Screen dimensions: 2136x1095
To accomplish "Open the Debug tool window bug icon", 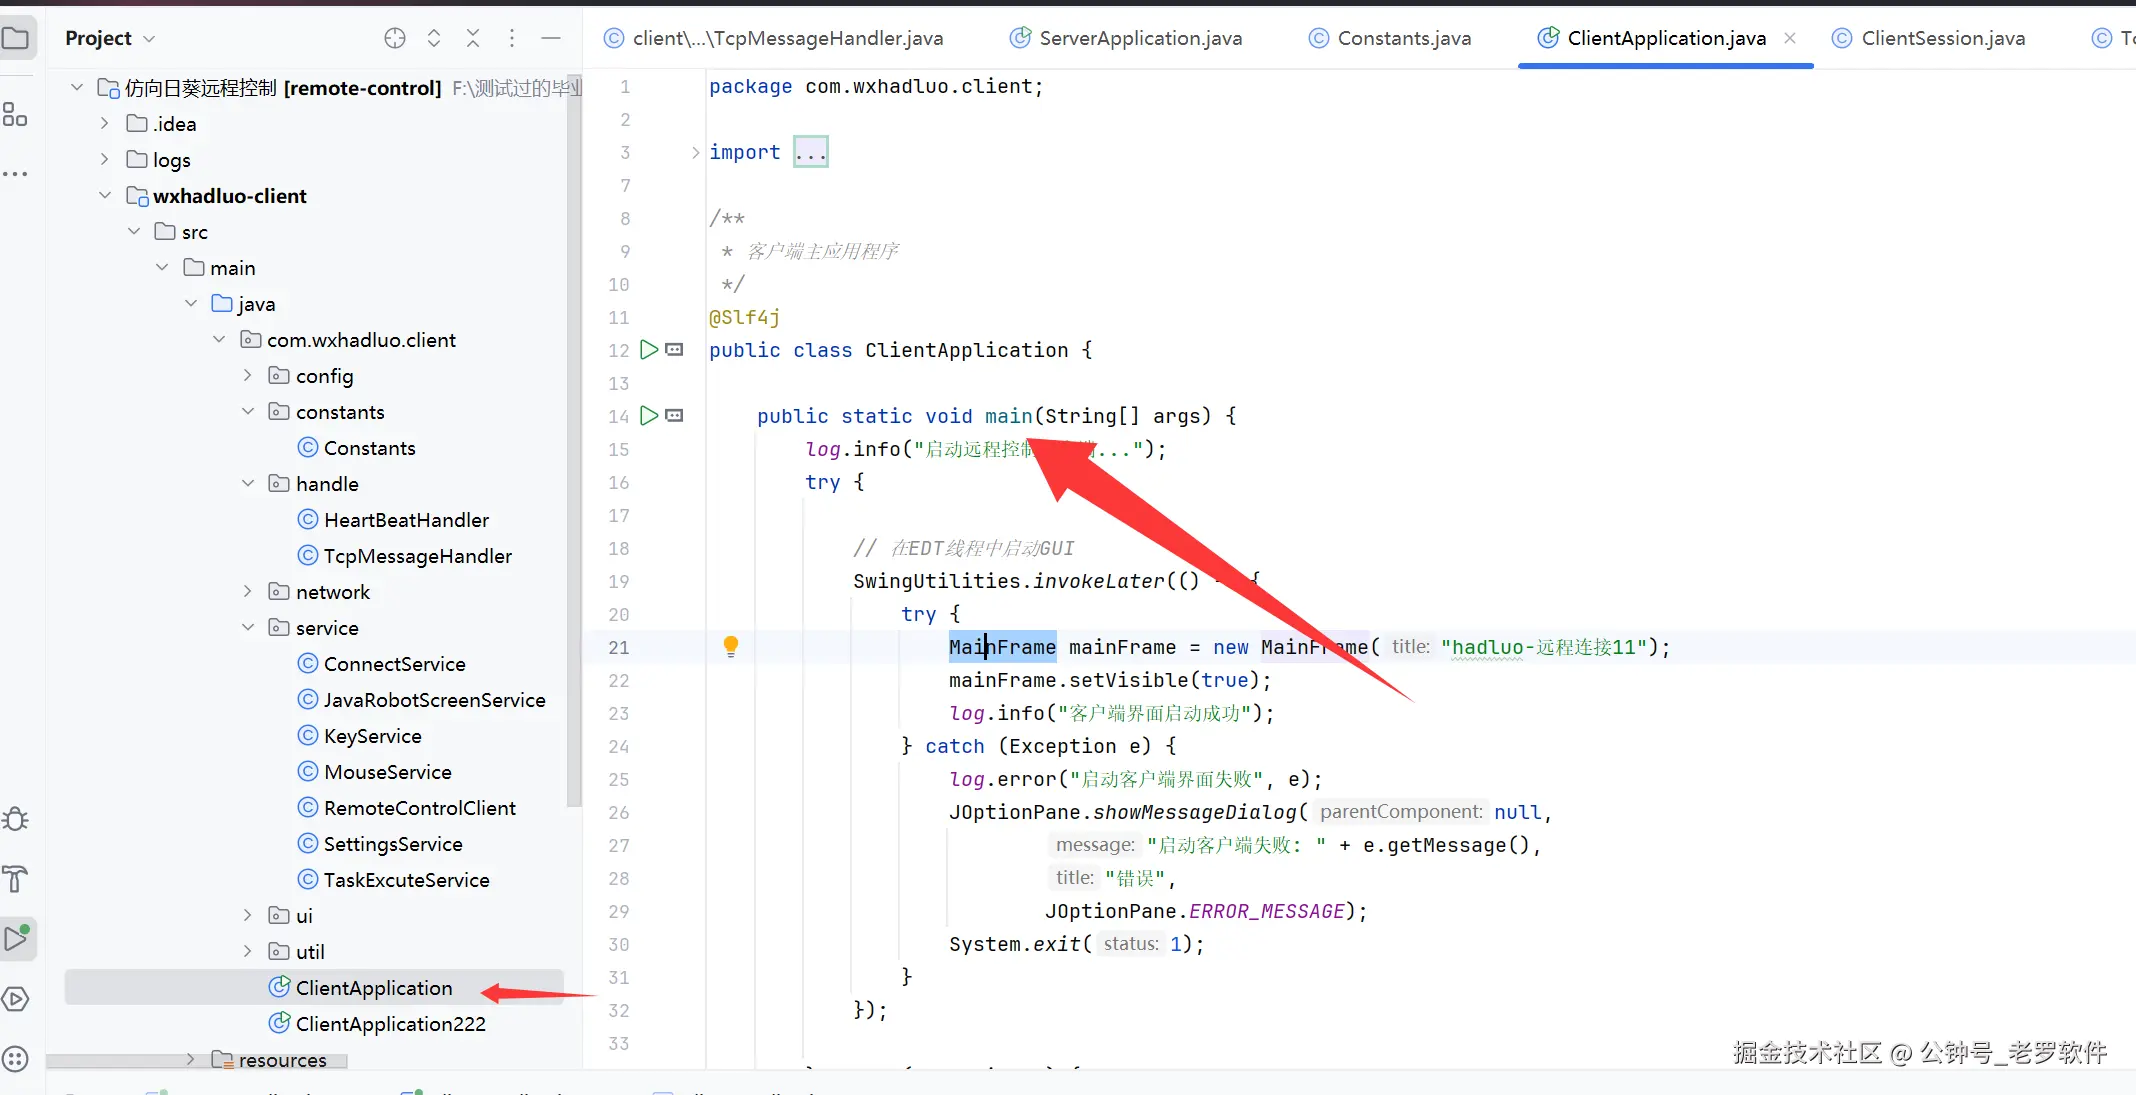I will click(x=16, y=820).
